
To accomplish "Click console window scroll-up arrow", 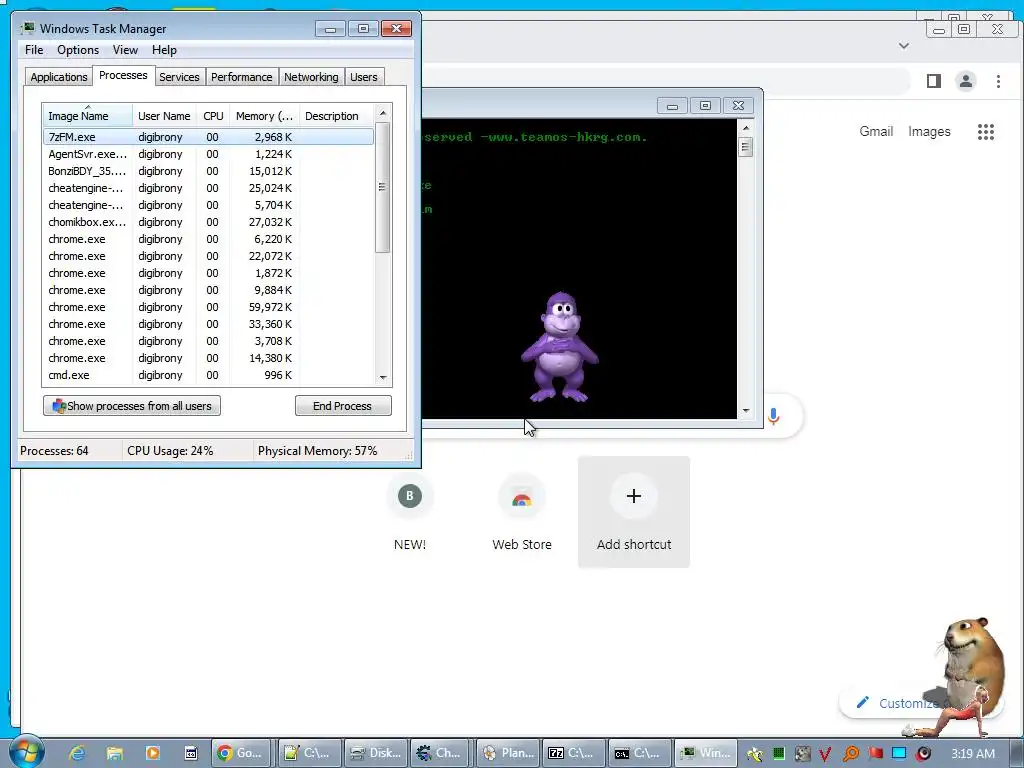I will tap(746, 128).
